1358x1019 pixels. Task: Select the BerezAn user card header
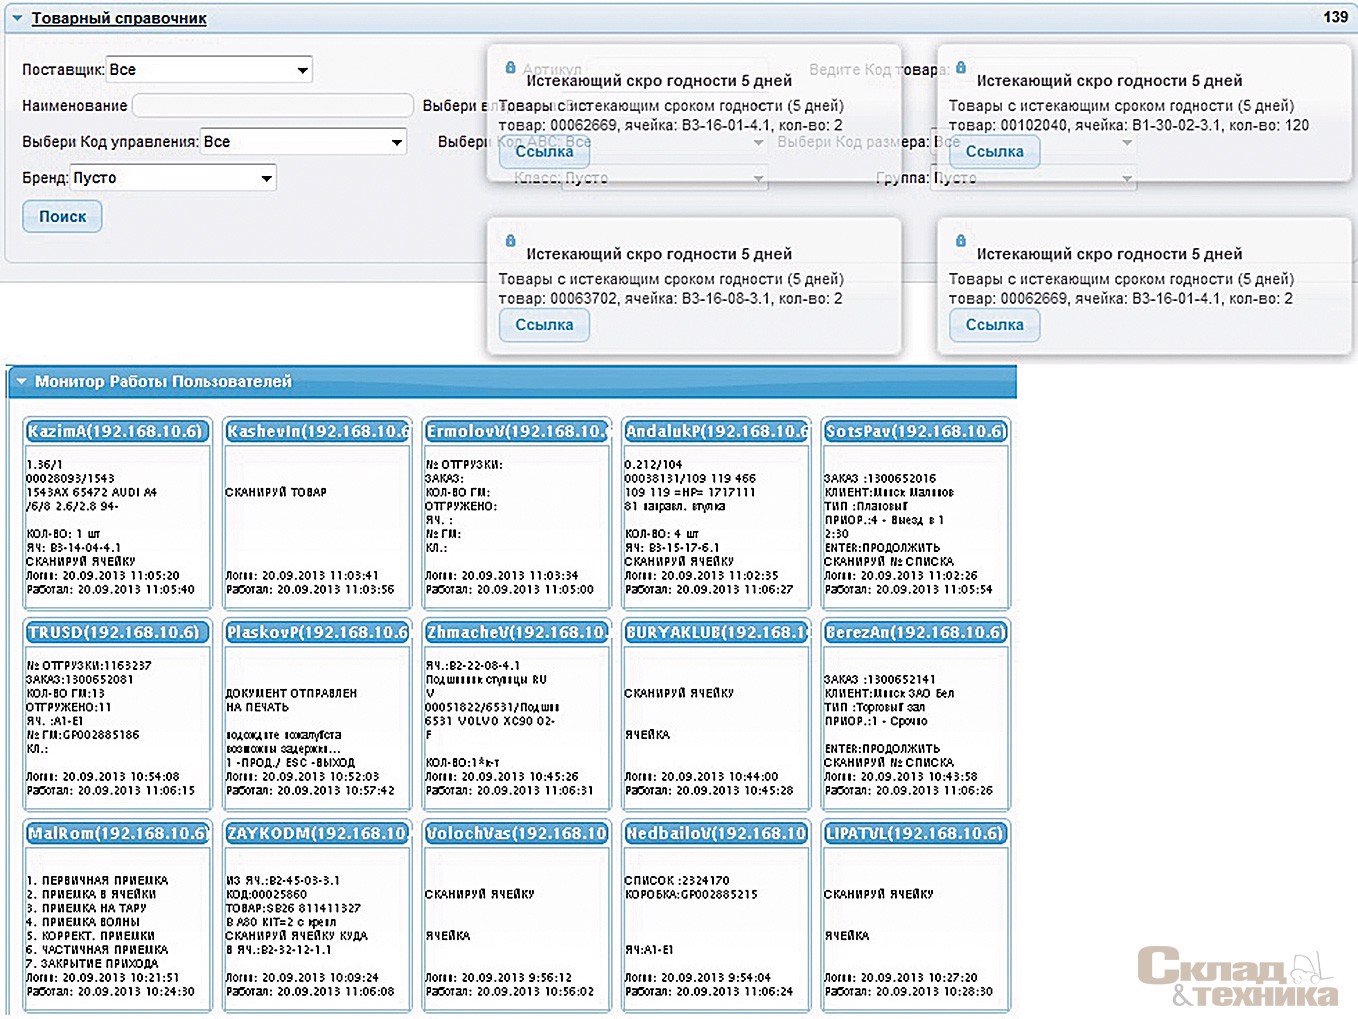pyautogui.click(x=915, y=633)
